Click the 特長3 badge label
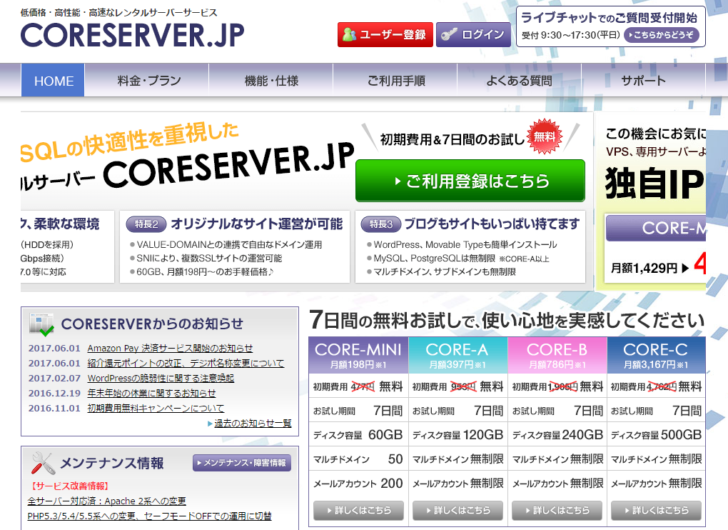The width and height of the screenshot is (728, 530). coord(381,225)
